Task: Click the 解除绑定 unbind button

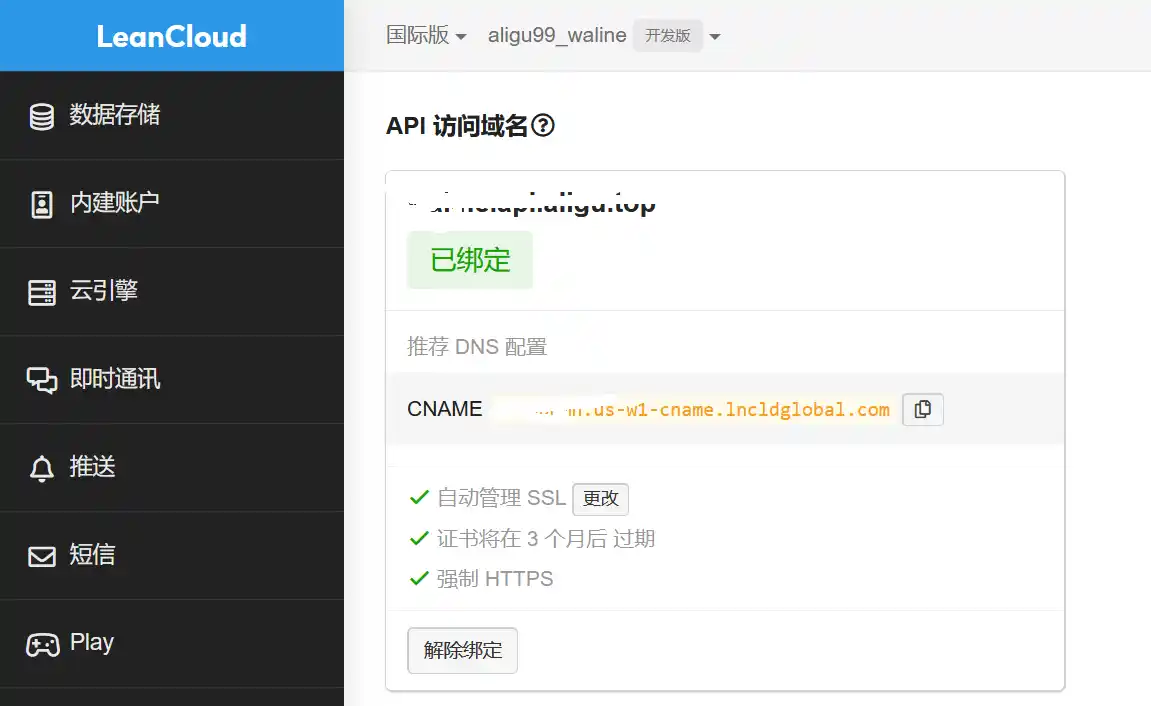Action: (x=462, y=651)
